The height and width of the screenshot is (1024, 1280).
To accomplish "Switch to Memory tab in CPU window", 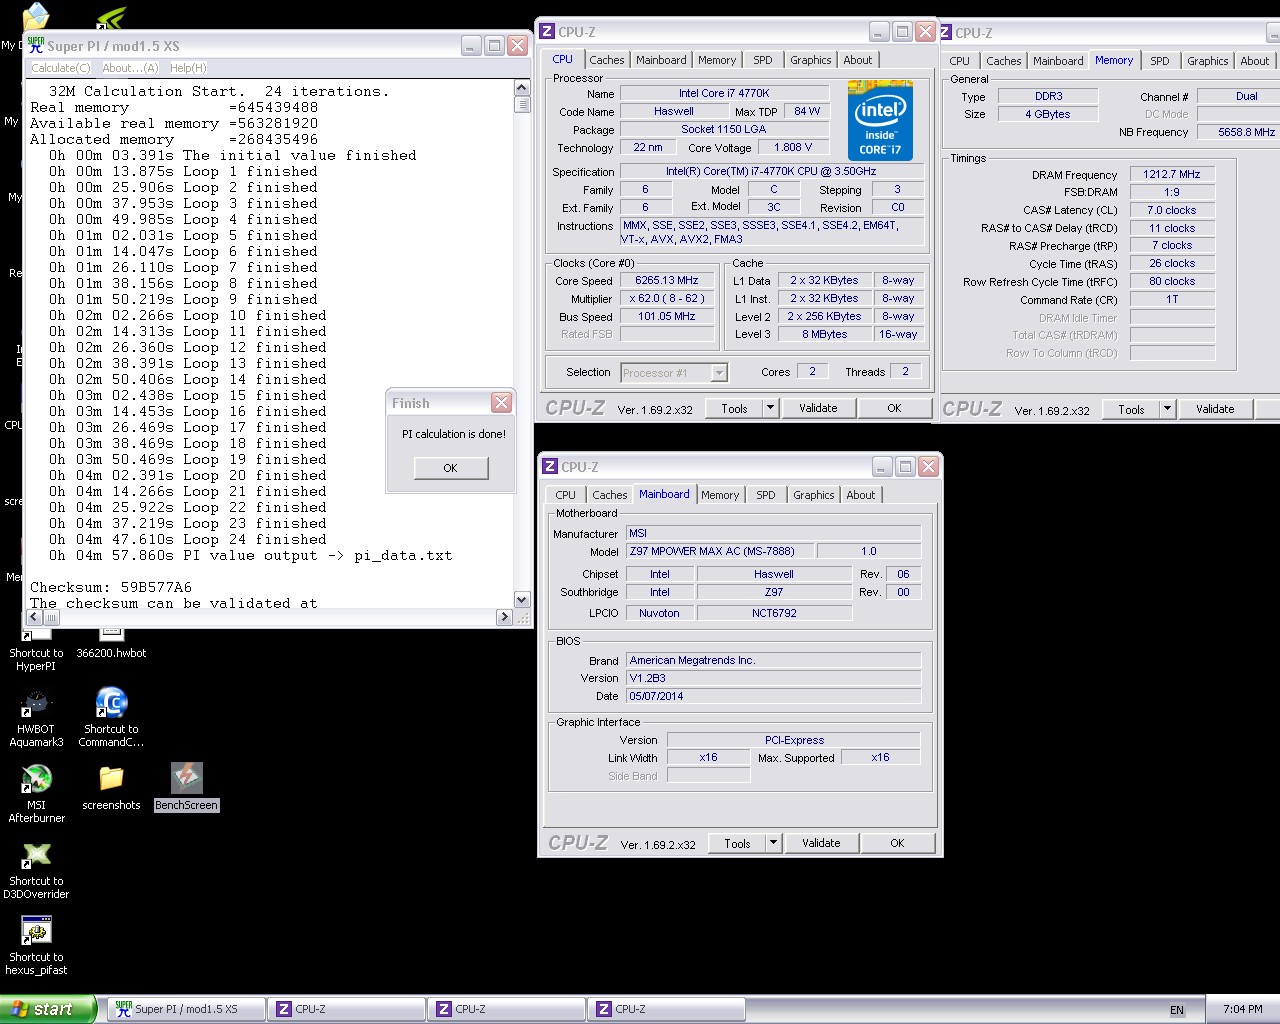I will click(717, 60).
